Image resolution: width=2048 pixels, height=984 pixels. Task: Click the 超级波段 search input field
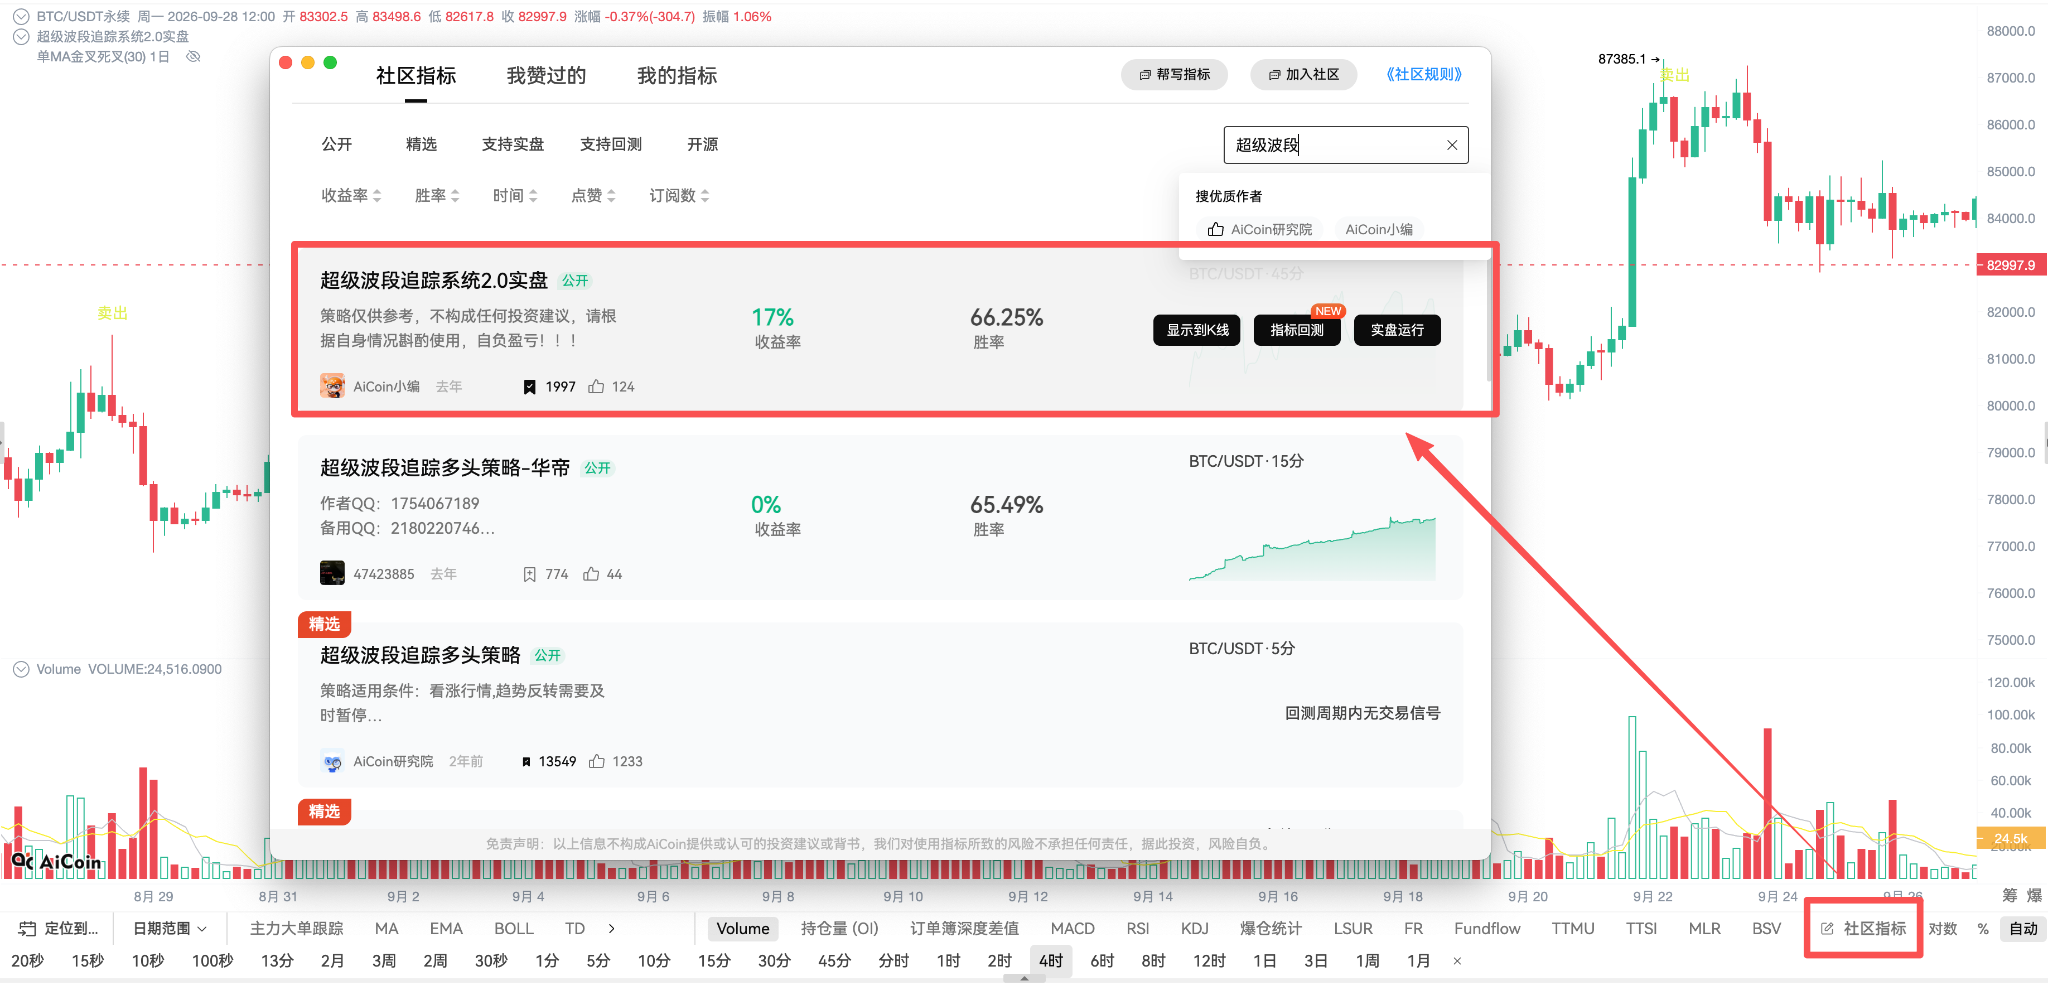click(1346, 145)
